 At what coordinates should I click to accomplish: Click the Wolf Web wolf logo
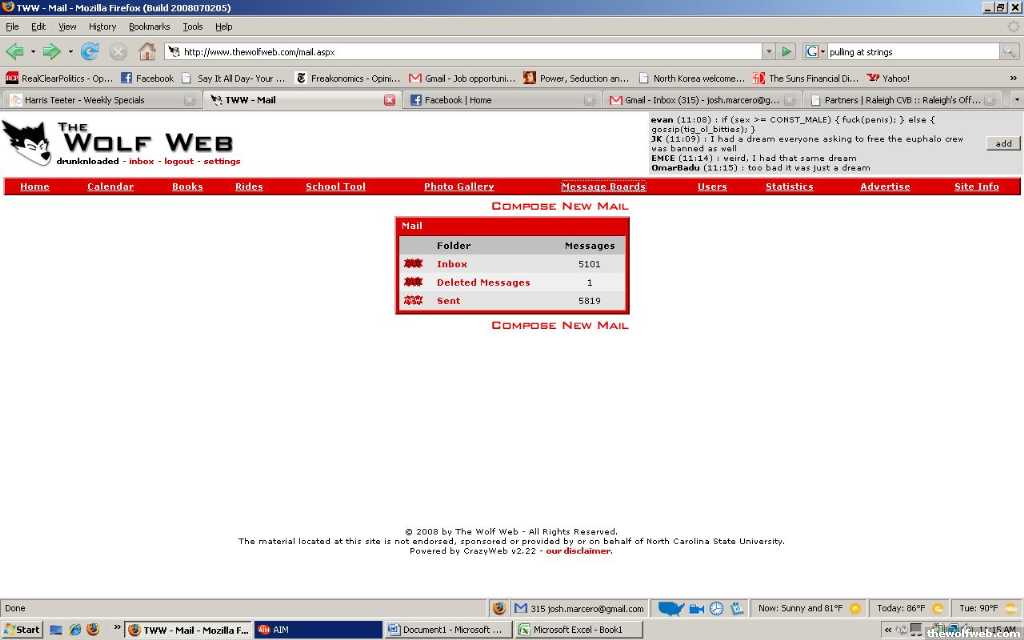pyautogui.click(x=27, y=143)
